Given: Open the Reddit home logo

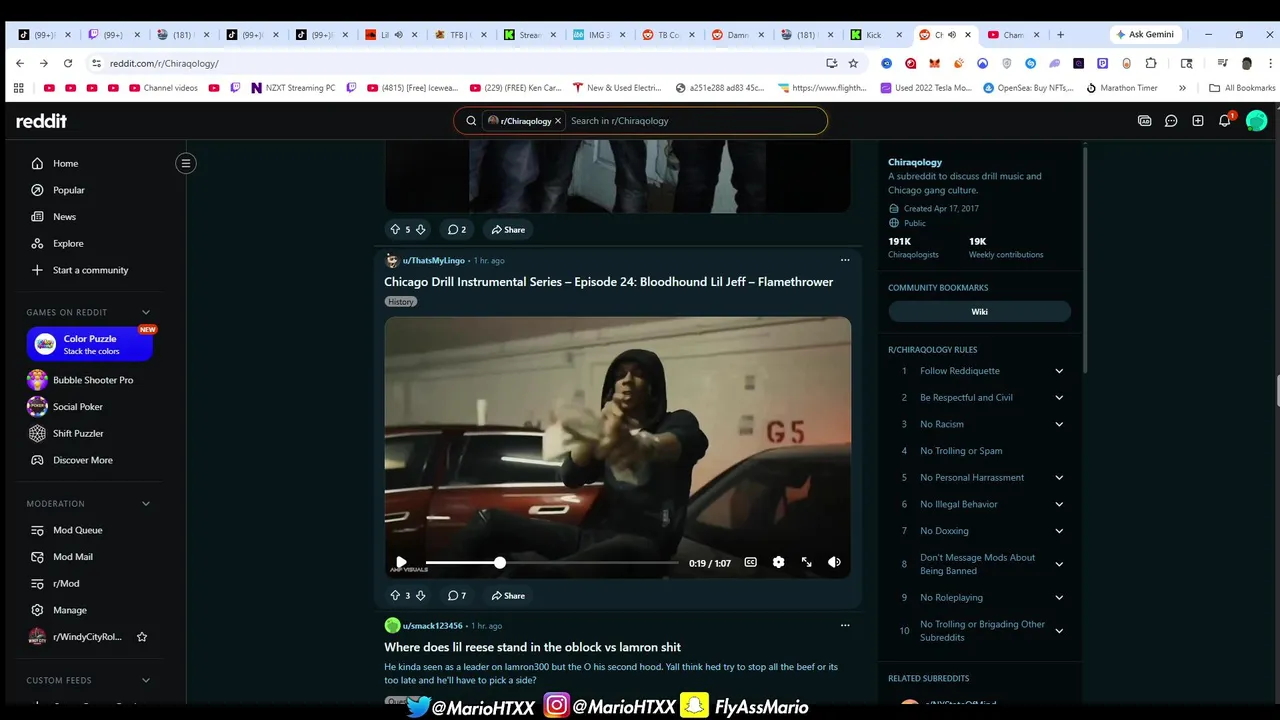Looking at the screenshot, I should 41,121.
